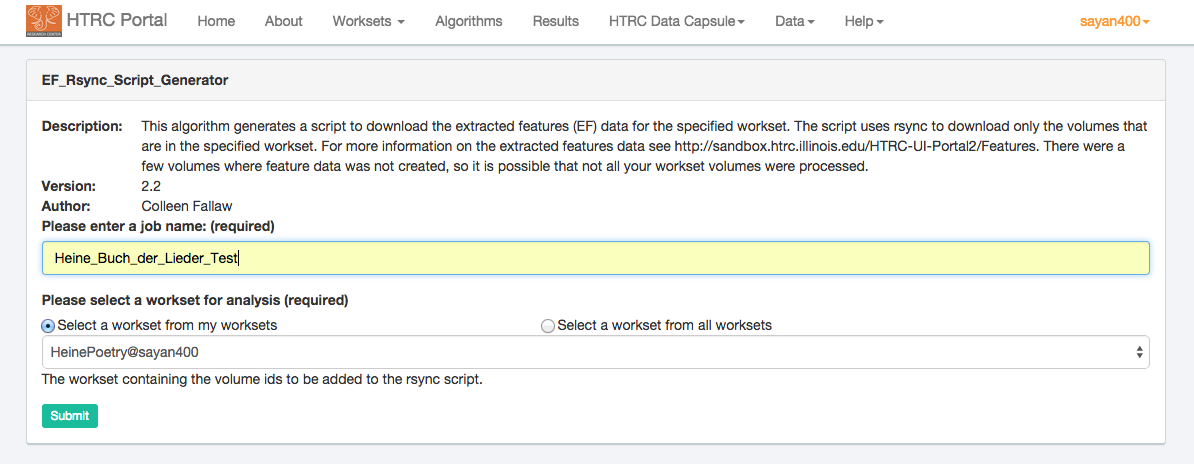1194x464 pixels.
Task: Open the Data dropdown menu
Action: (x=794, y=21)
